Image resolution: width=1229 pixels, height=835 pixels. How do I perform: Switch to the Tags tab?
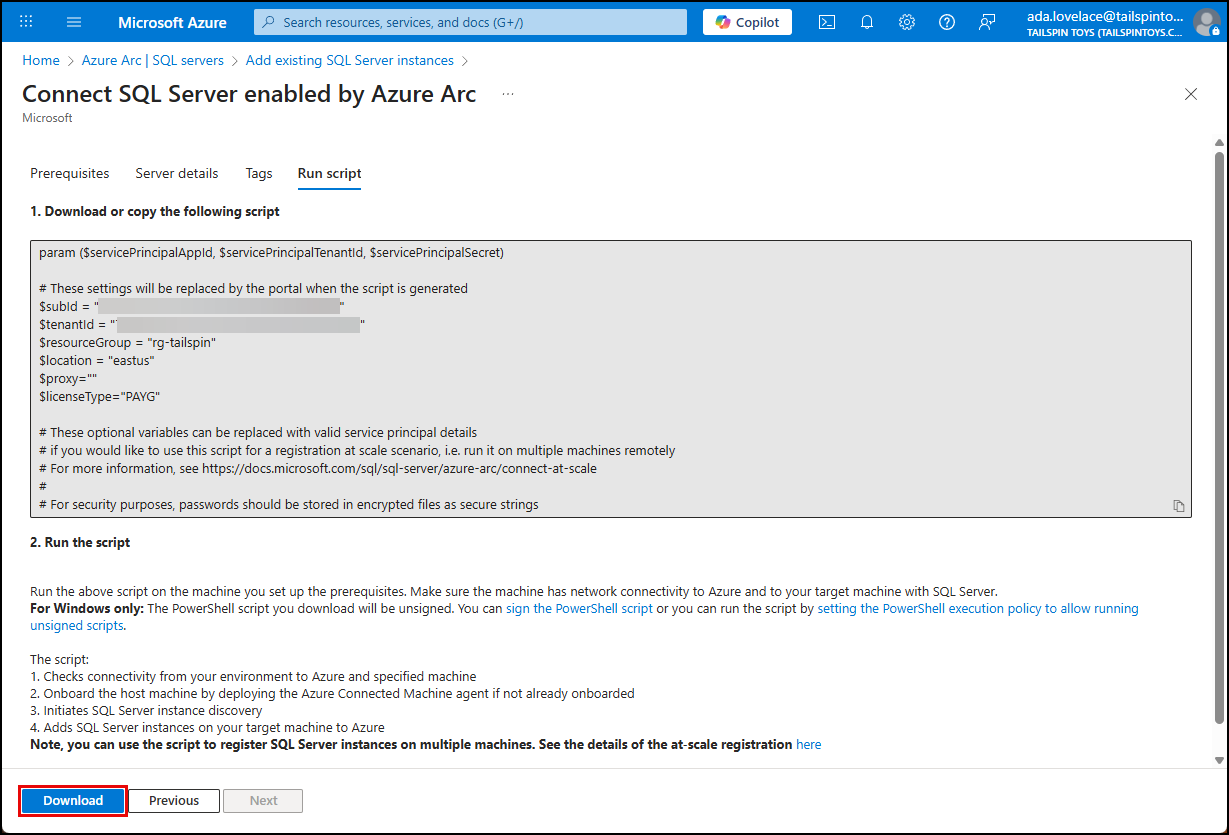(258, 173)
